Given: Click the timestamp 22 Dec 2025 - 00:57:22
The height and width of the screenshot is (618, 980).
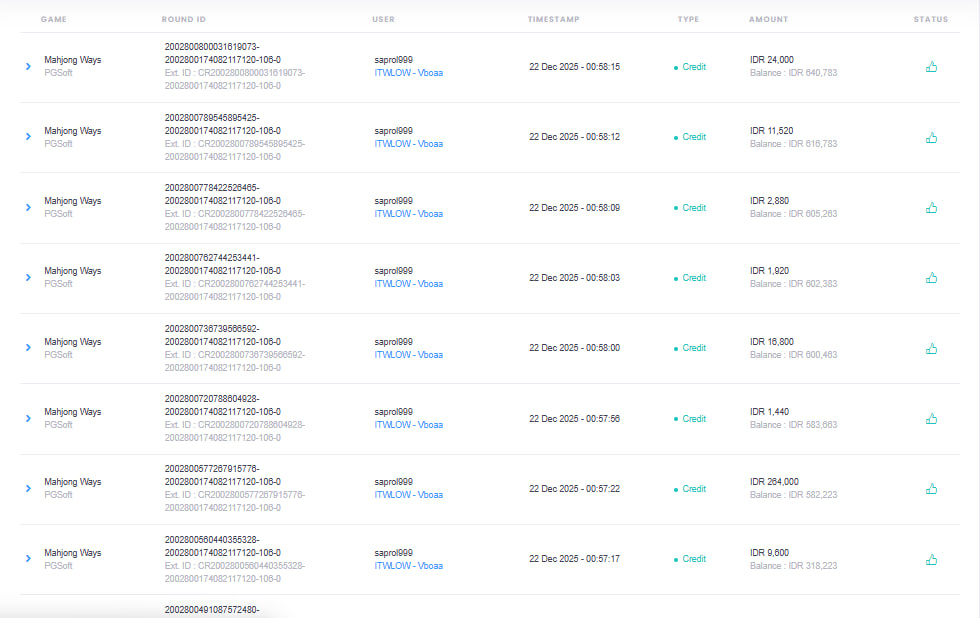Looking at the screenshot, I should pos(574,489).
